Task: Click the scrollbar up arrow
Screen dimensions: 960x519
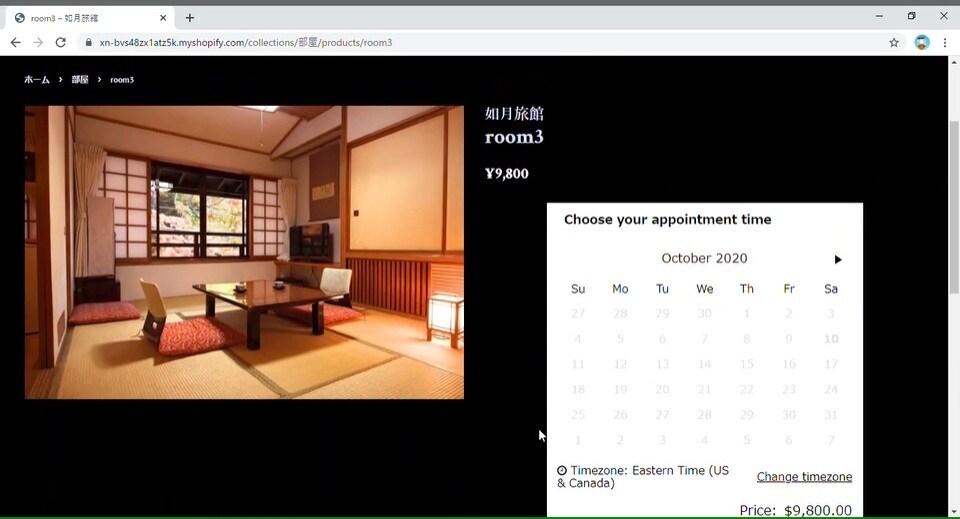Action: click(x=954, y=62)
